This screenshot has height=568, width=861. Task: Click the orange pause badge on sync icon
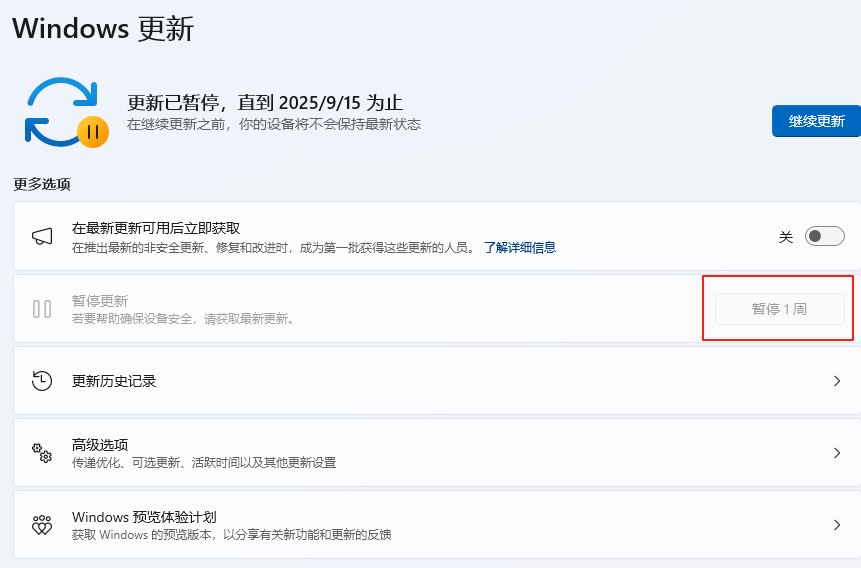click(93, 131)
